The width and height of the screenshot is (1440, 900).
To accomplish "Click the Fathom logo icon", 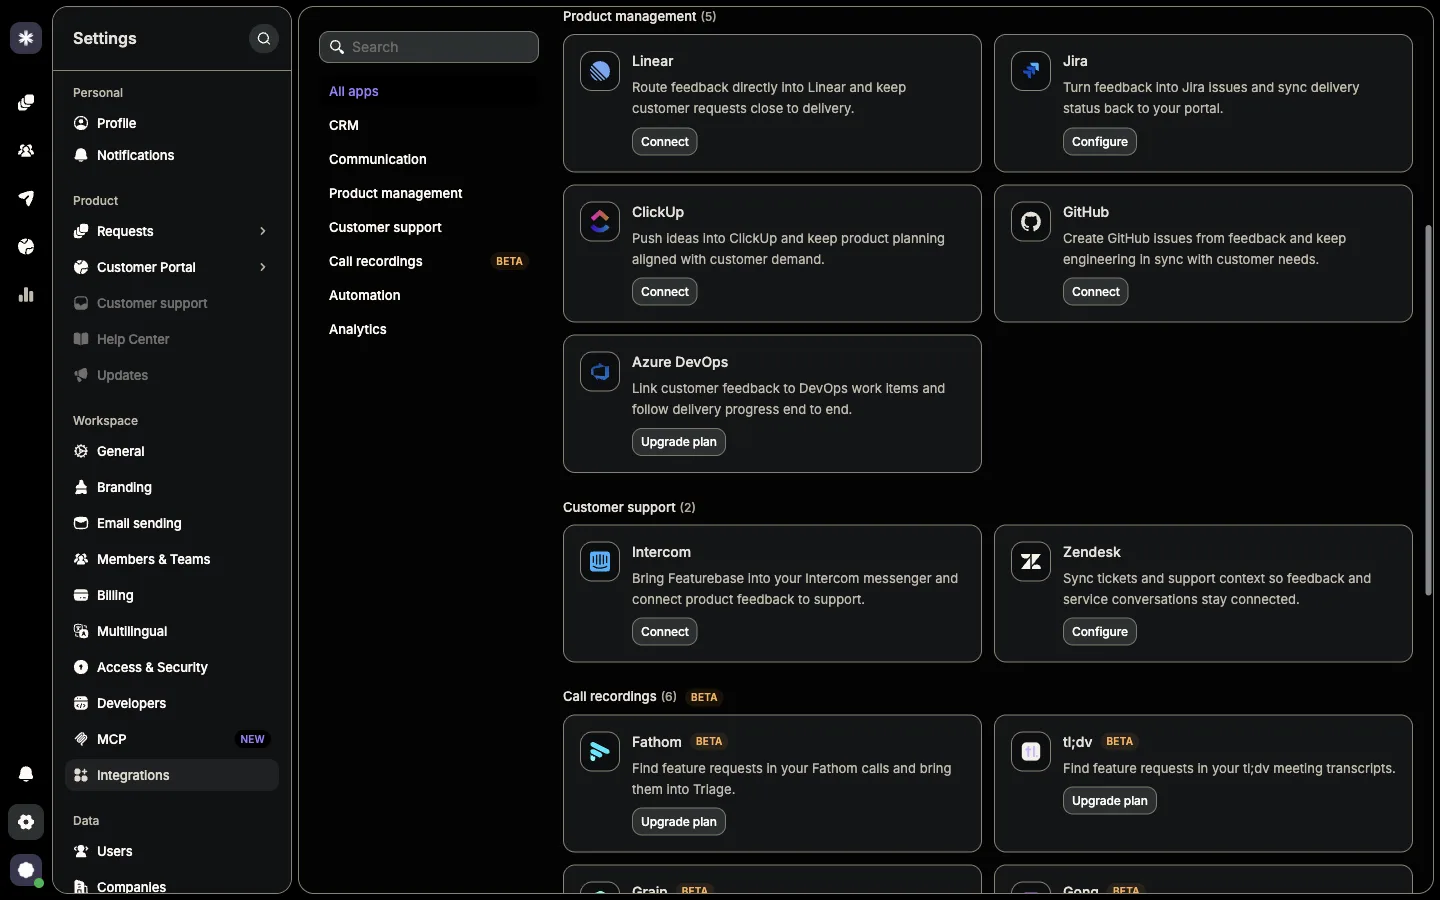I will [x=600, y=752].
